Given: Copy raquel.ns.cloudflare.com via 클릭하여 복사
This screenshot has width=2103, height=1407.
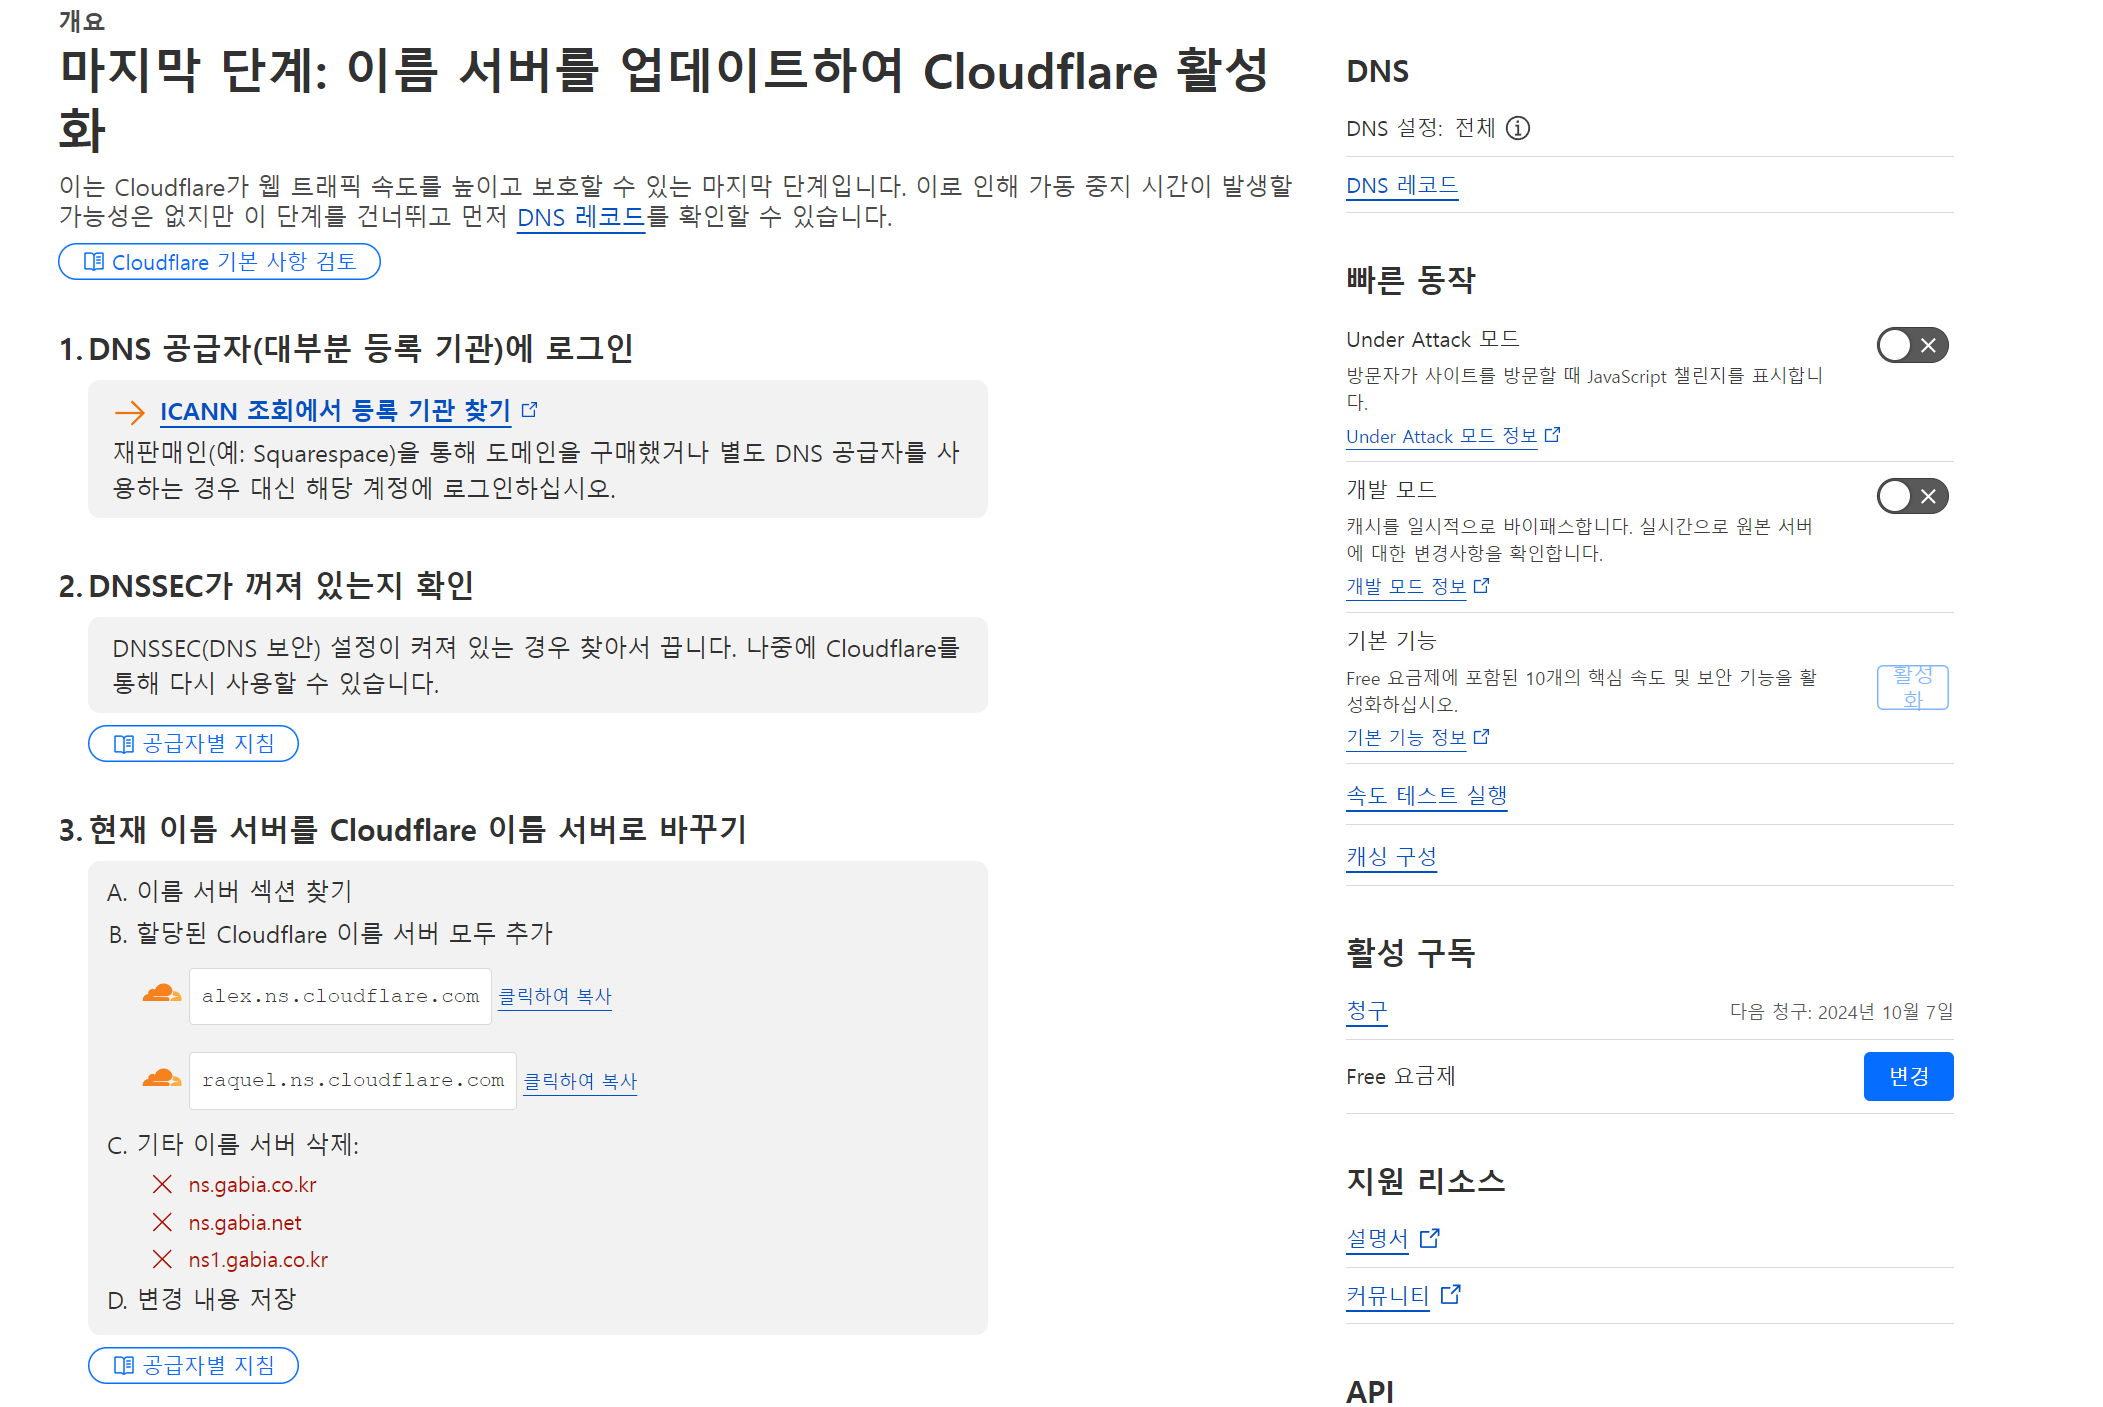Looking at the screenshot, I should [580, 1081].
